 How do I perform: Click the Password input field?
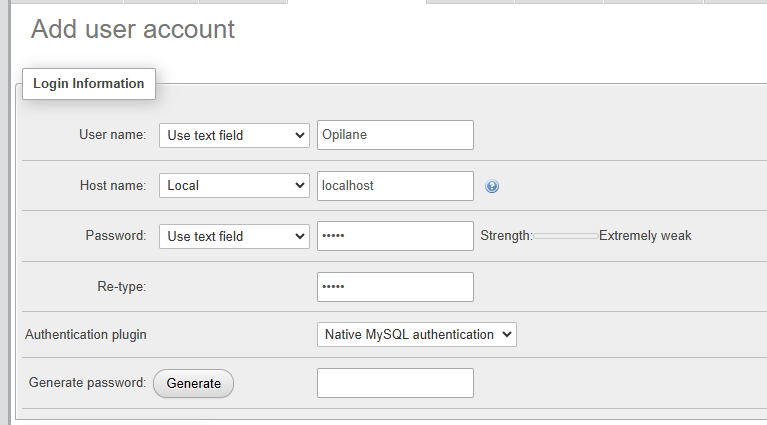[x=395, y=236]
